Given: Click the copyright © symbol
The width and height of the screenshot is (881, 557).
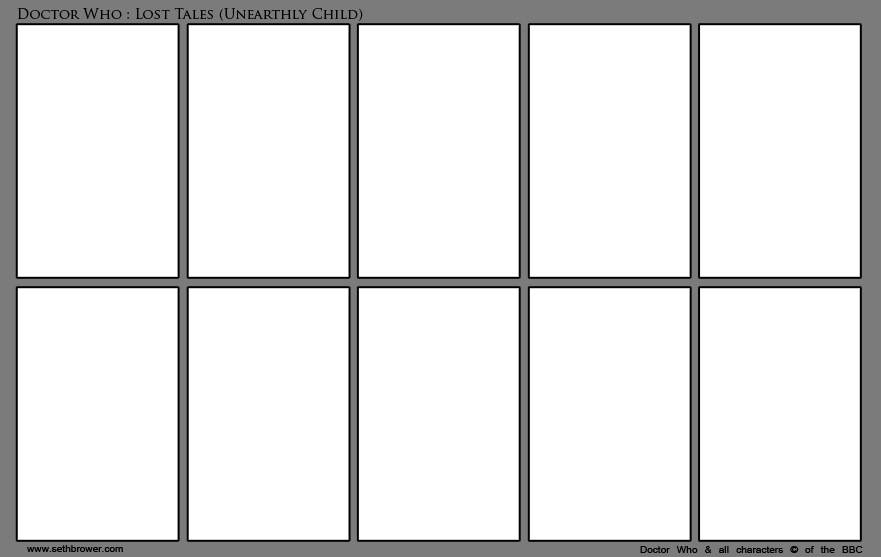Looking at the screenshot, I should pyautogui.click(x=793, y=549).
